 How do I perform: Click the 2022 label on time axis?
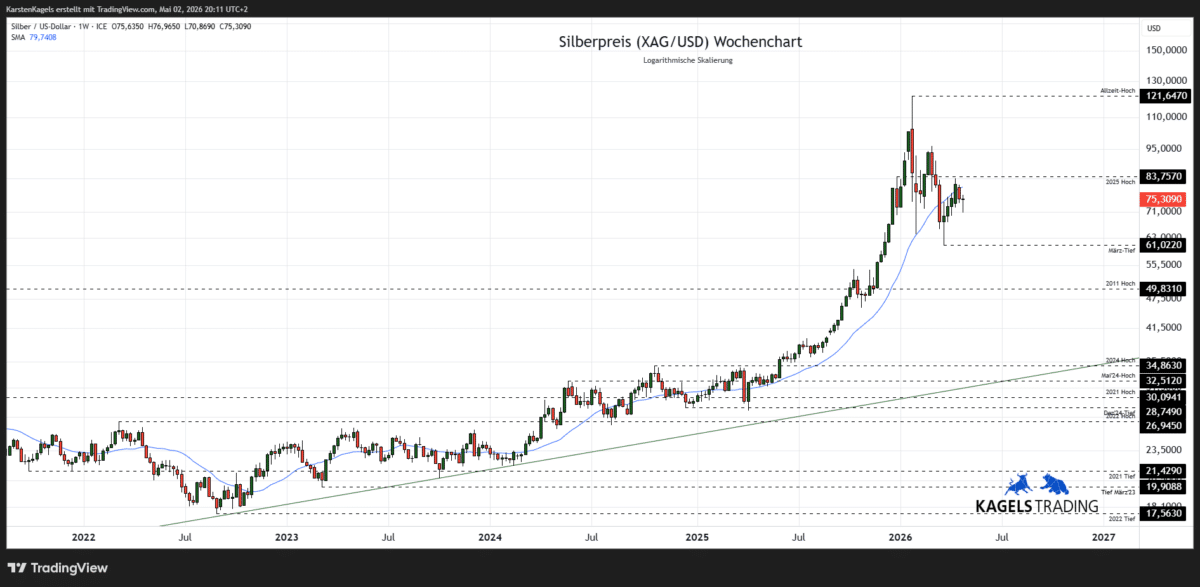(83, 537)
